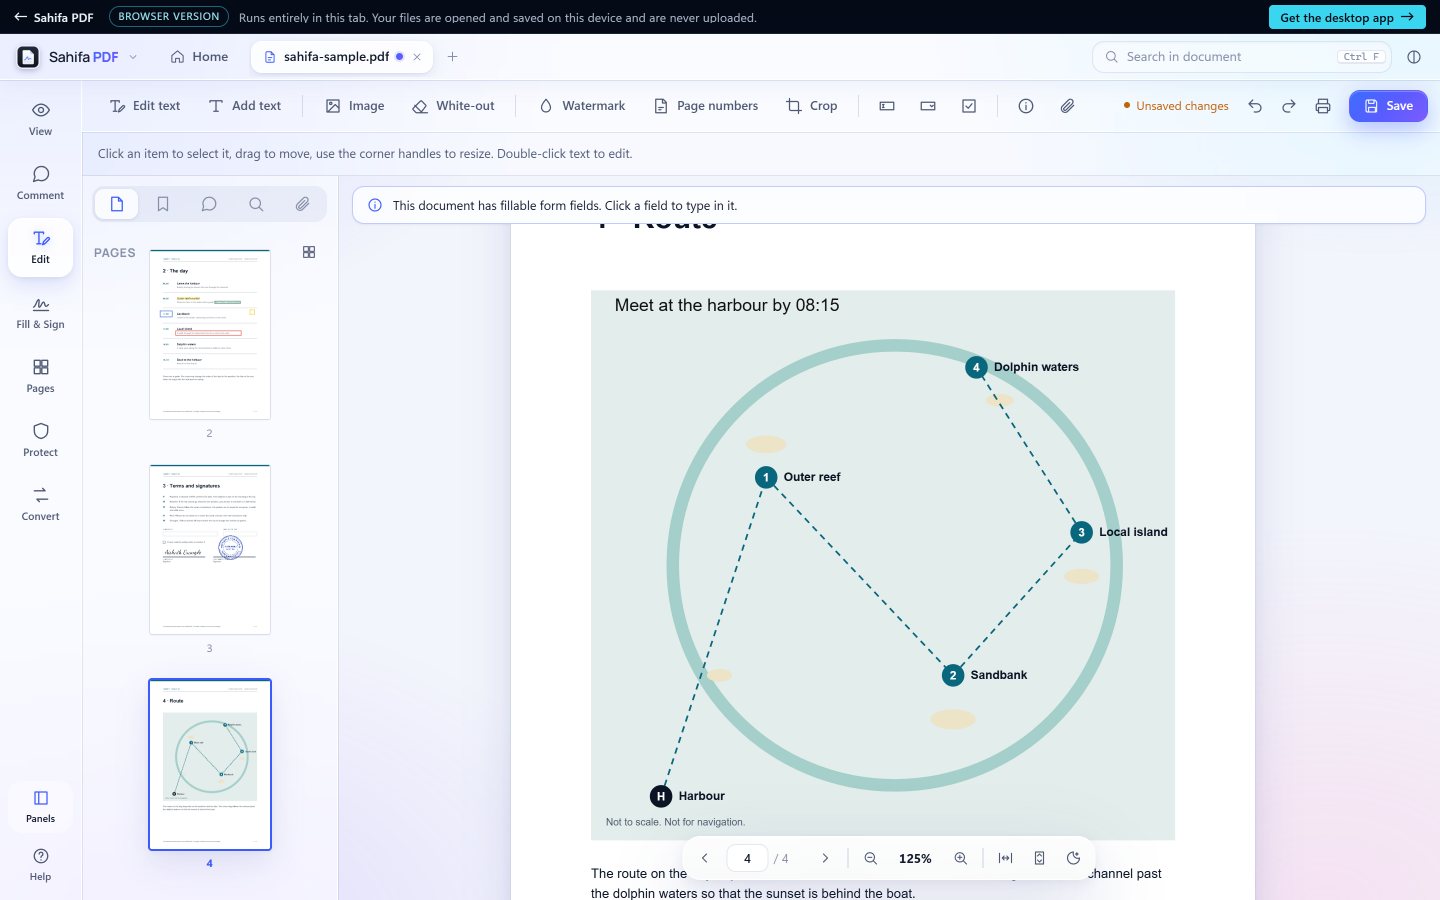Focus the Search in document field
Viewport: 1440px width, 900px height.
(x=1241, y=57)
